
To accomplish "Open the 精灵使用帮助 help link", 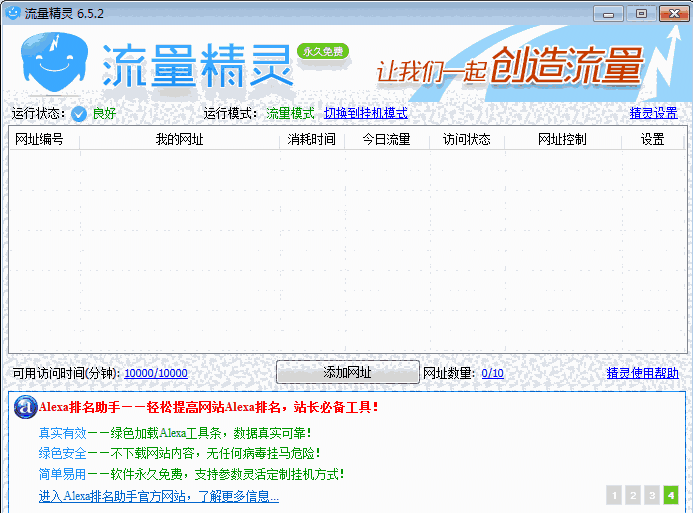I will tap(642, 374).
